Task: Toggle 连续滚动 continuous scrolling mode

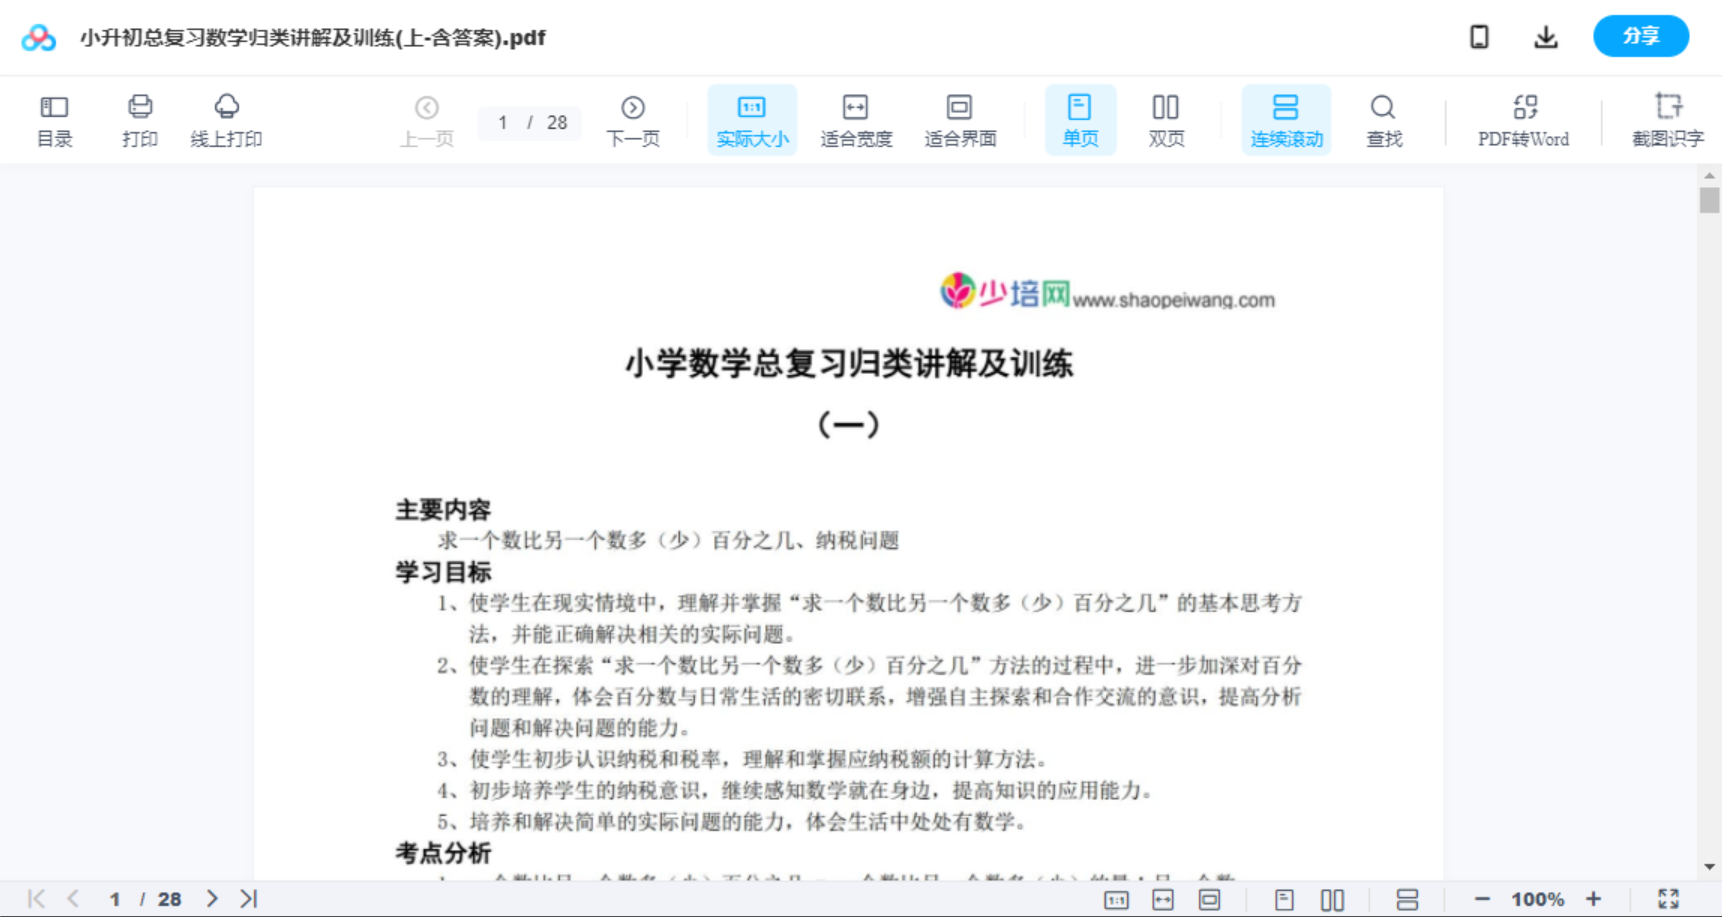Action: click(x=1285, y=119)
